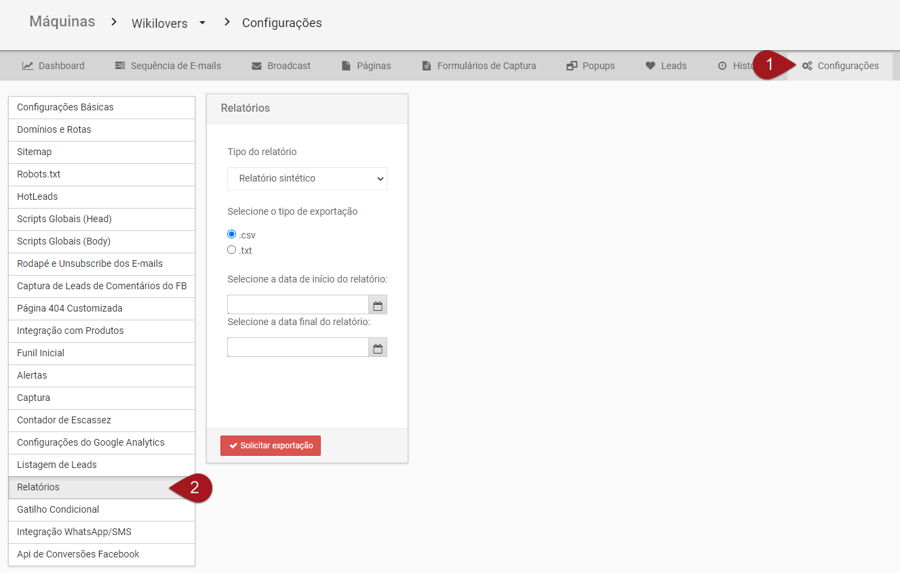Click the Dashboard chart icon

click(x=28, y=66)
